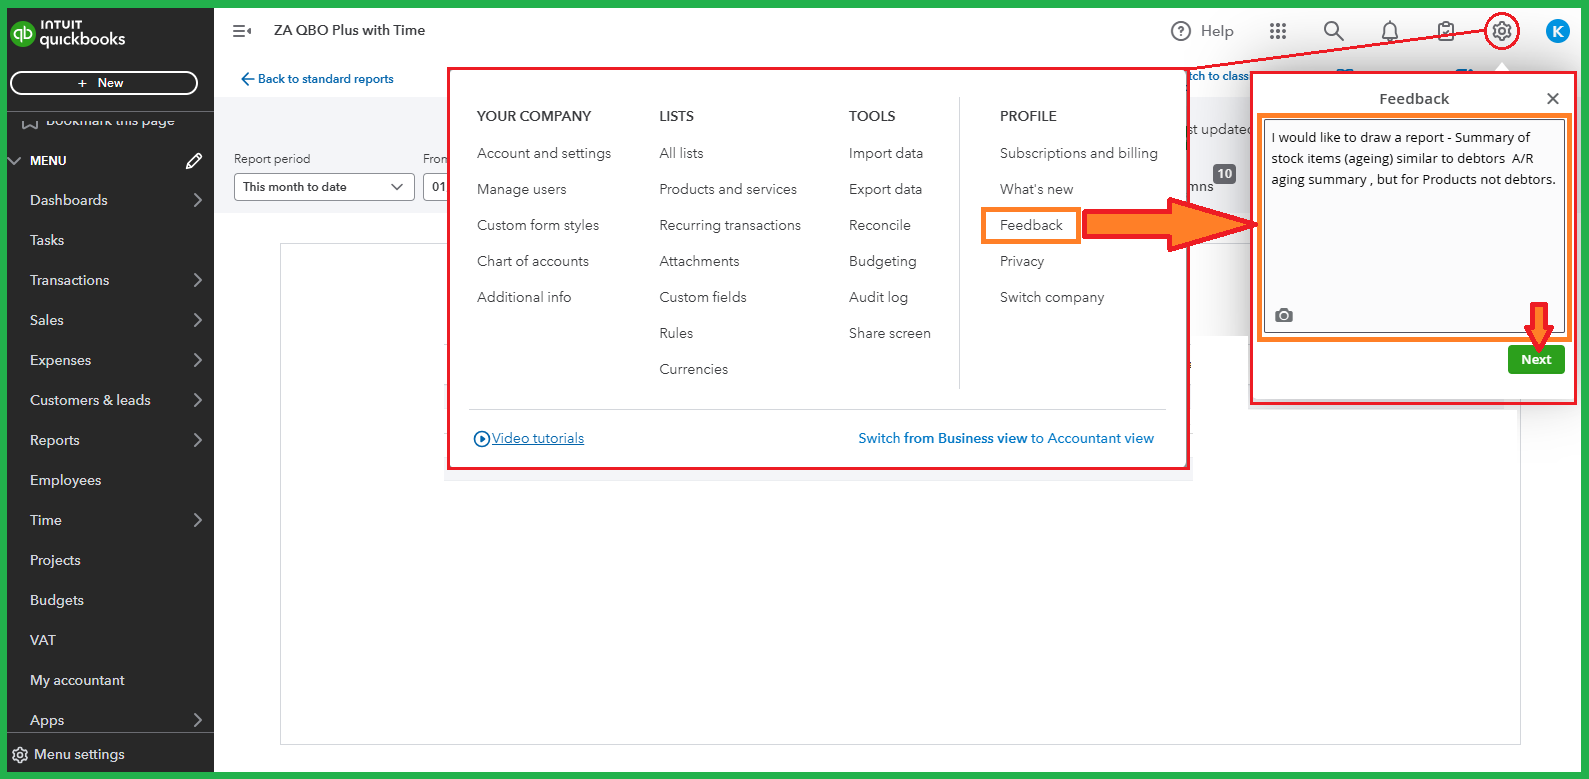Go back to standard reports

(x=317, y=79)
